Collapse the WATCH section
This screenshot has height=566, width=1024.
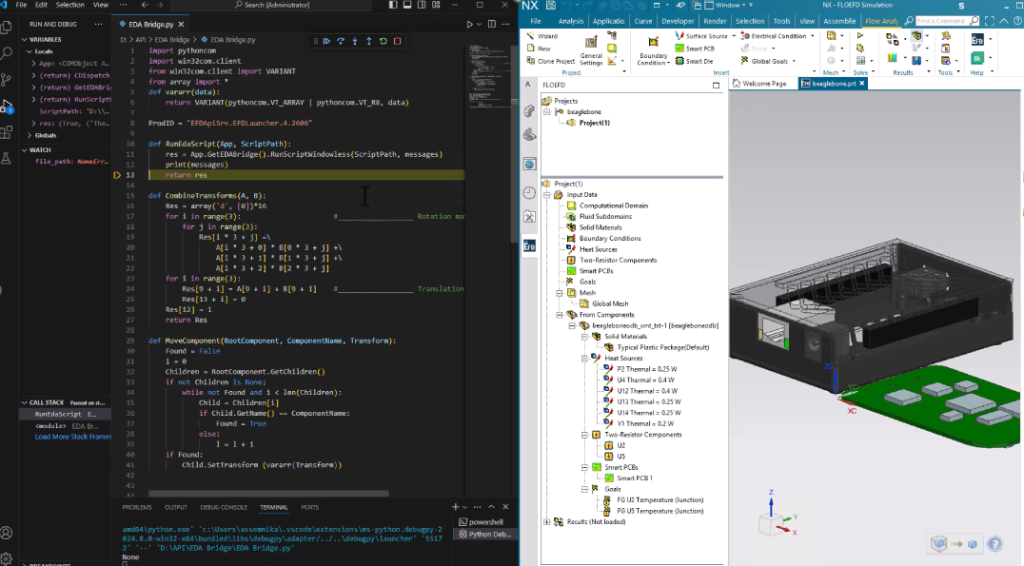[x=24, y=149]
